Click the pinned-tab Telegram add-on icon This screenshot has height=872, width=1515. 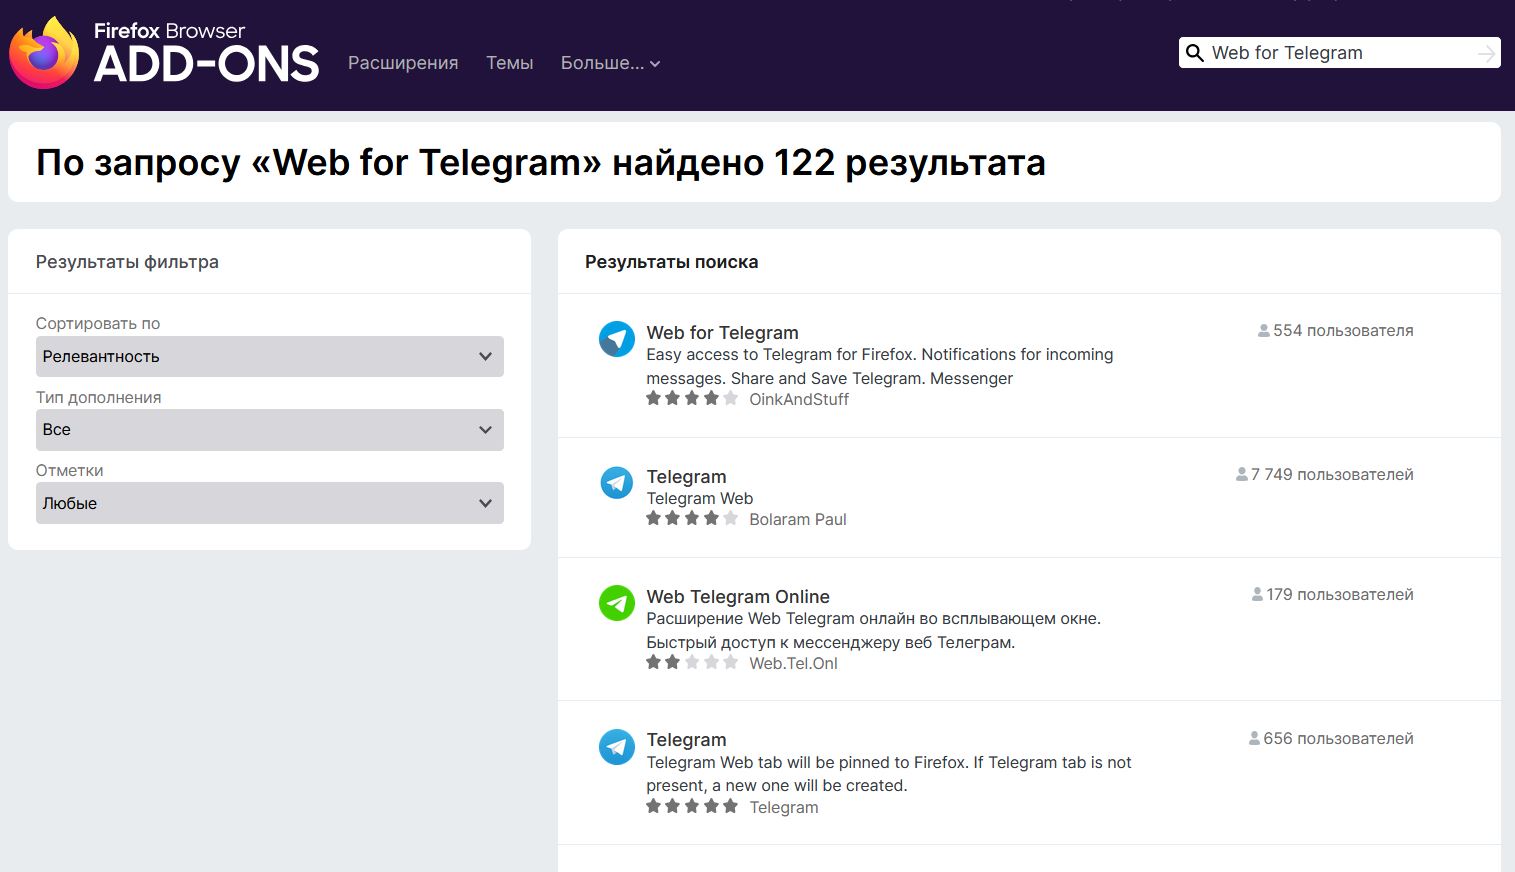coord(616,747)
